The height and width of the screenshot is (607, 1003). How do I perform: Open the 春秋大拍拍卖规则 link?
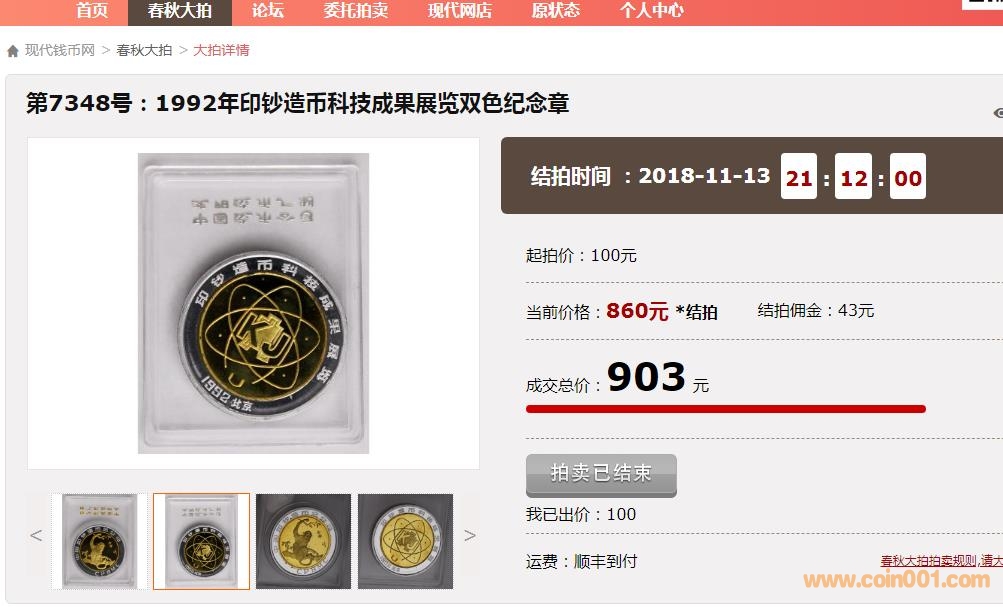(x=928, y=561)
